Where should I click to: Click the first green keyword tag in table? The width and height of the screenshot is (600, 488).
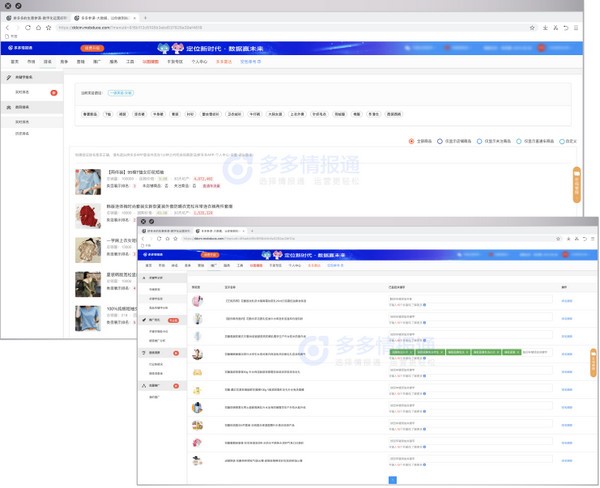point(402,352)
